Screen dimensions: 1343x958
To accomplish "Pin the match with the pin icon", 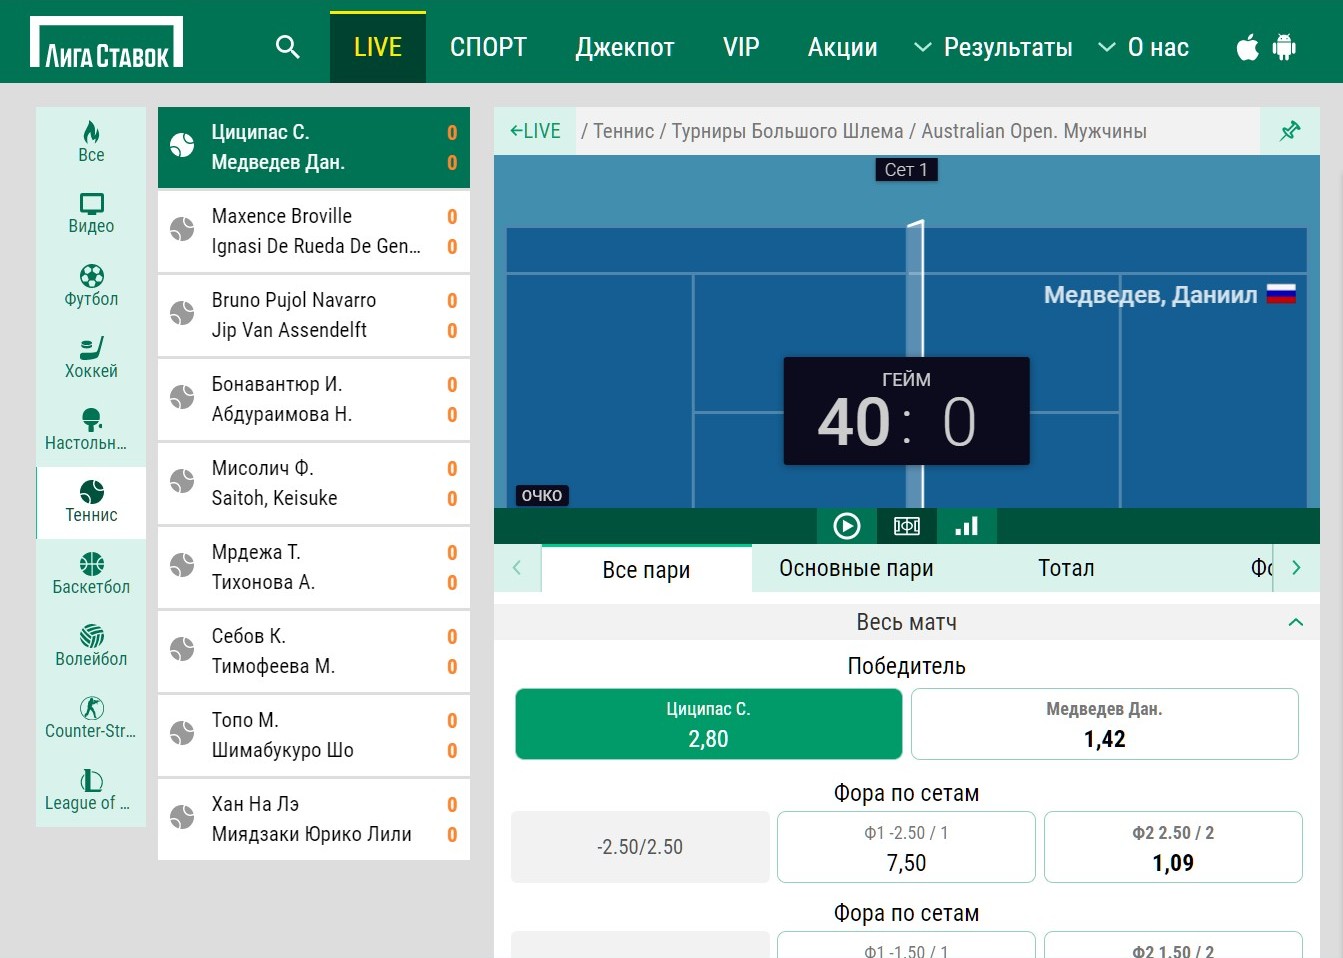I will (1290, 131).
